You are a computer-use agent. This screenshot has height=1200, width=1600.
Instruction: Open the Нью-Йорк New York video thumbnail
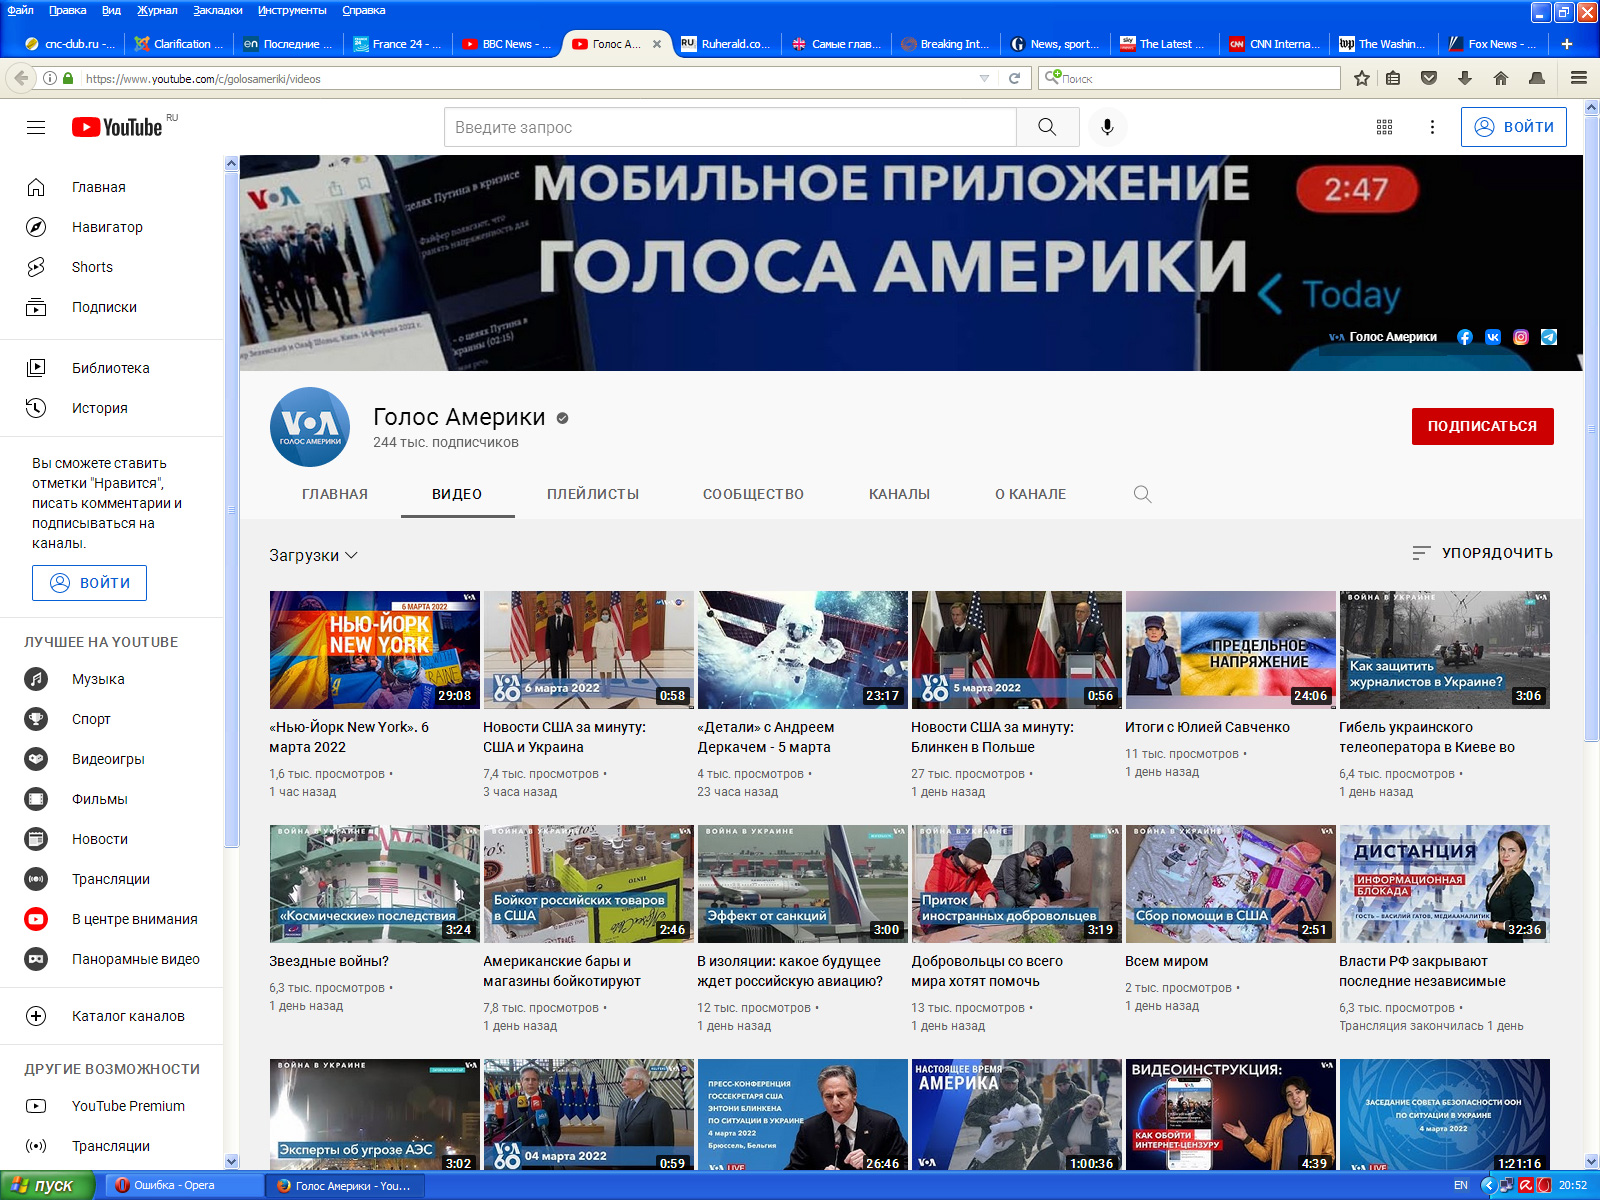pos(374,650)
